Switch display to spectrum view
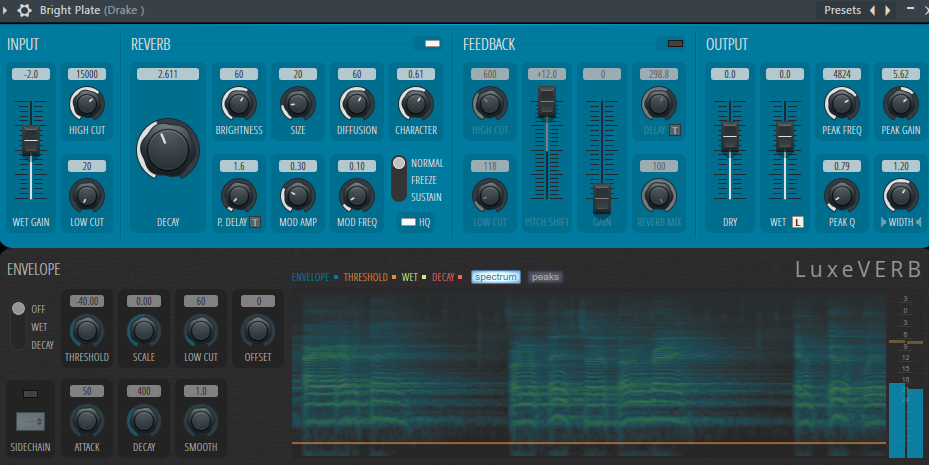 496,276
